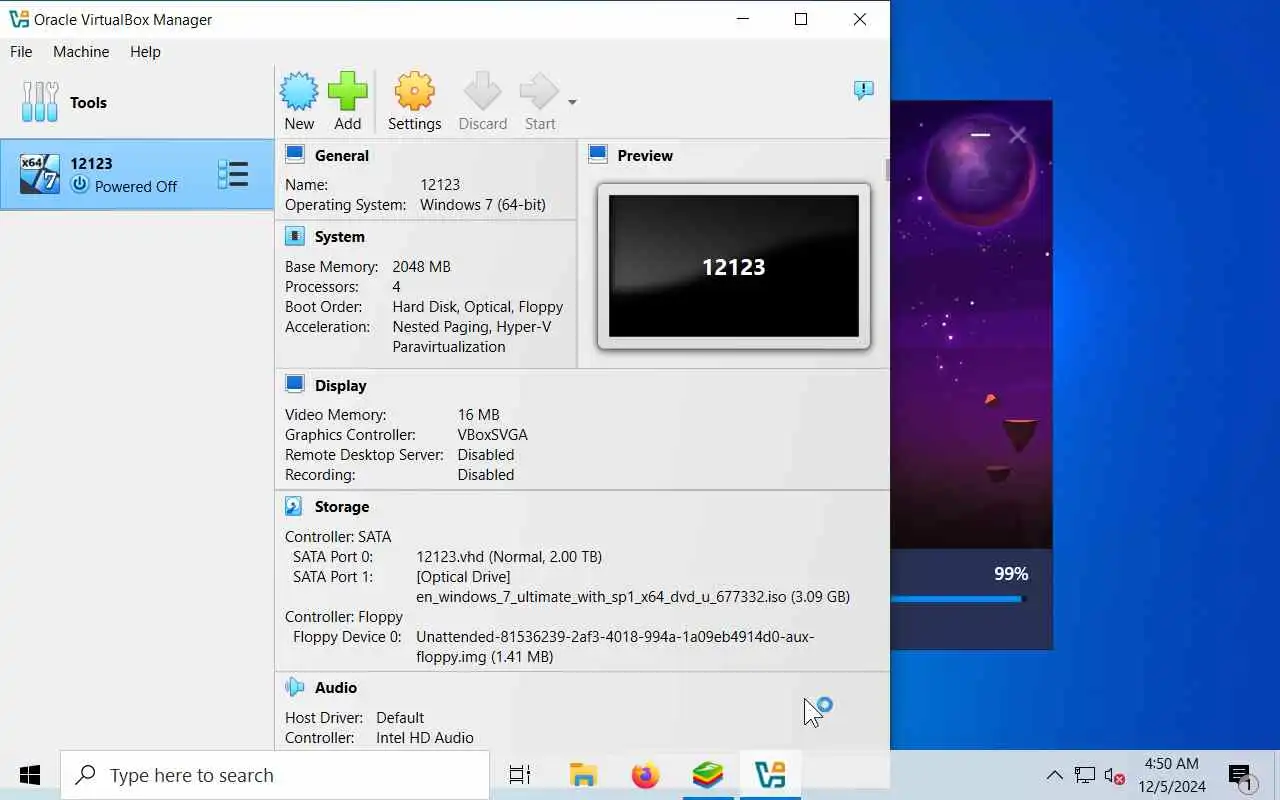This screenshot has width=1280, height=800.
Task: Open the clock showing 4:50 AM
Action: point(1172,775)
